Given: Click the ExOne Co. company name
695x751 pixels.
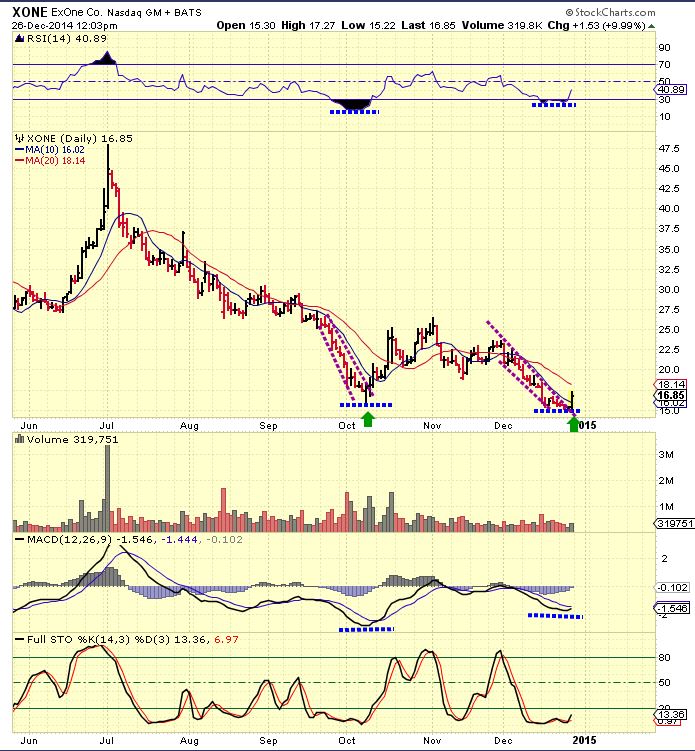Looking at the screenshot, I should [77, 12].
